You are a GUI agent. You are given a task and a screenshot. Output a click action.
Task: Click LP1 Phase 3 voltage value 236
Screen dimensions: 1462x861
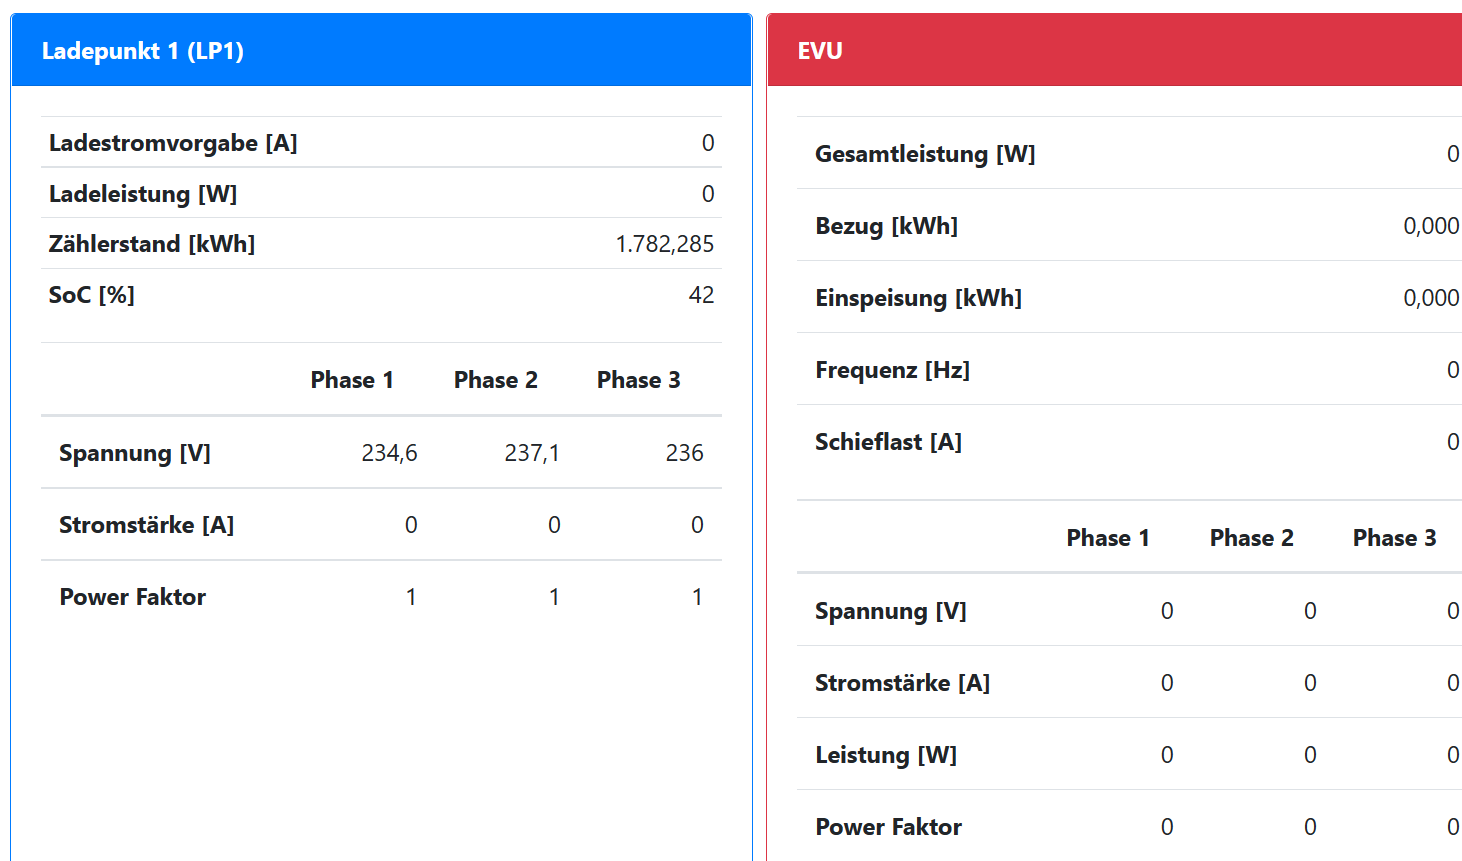pos(684,453)
